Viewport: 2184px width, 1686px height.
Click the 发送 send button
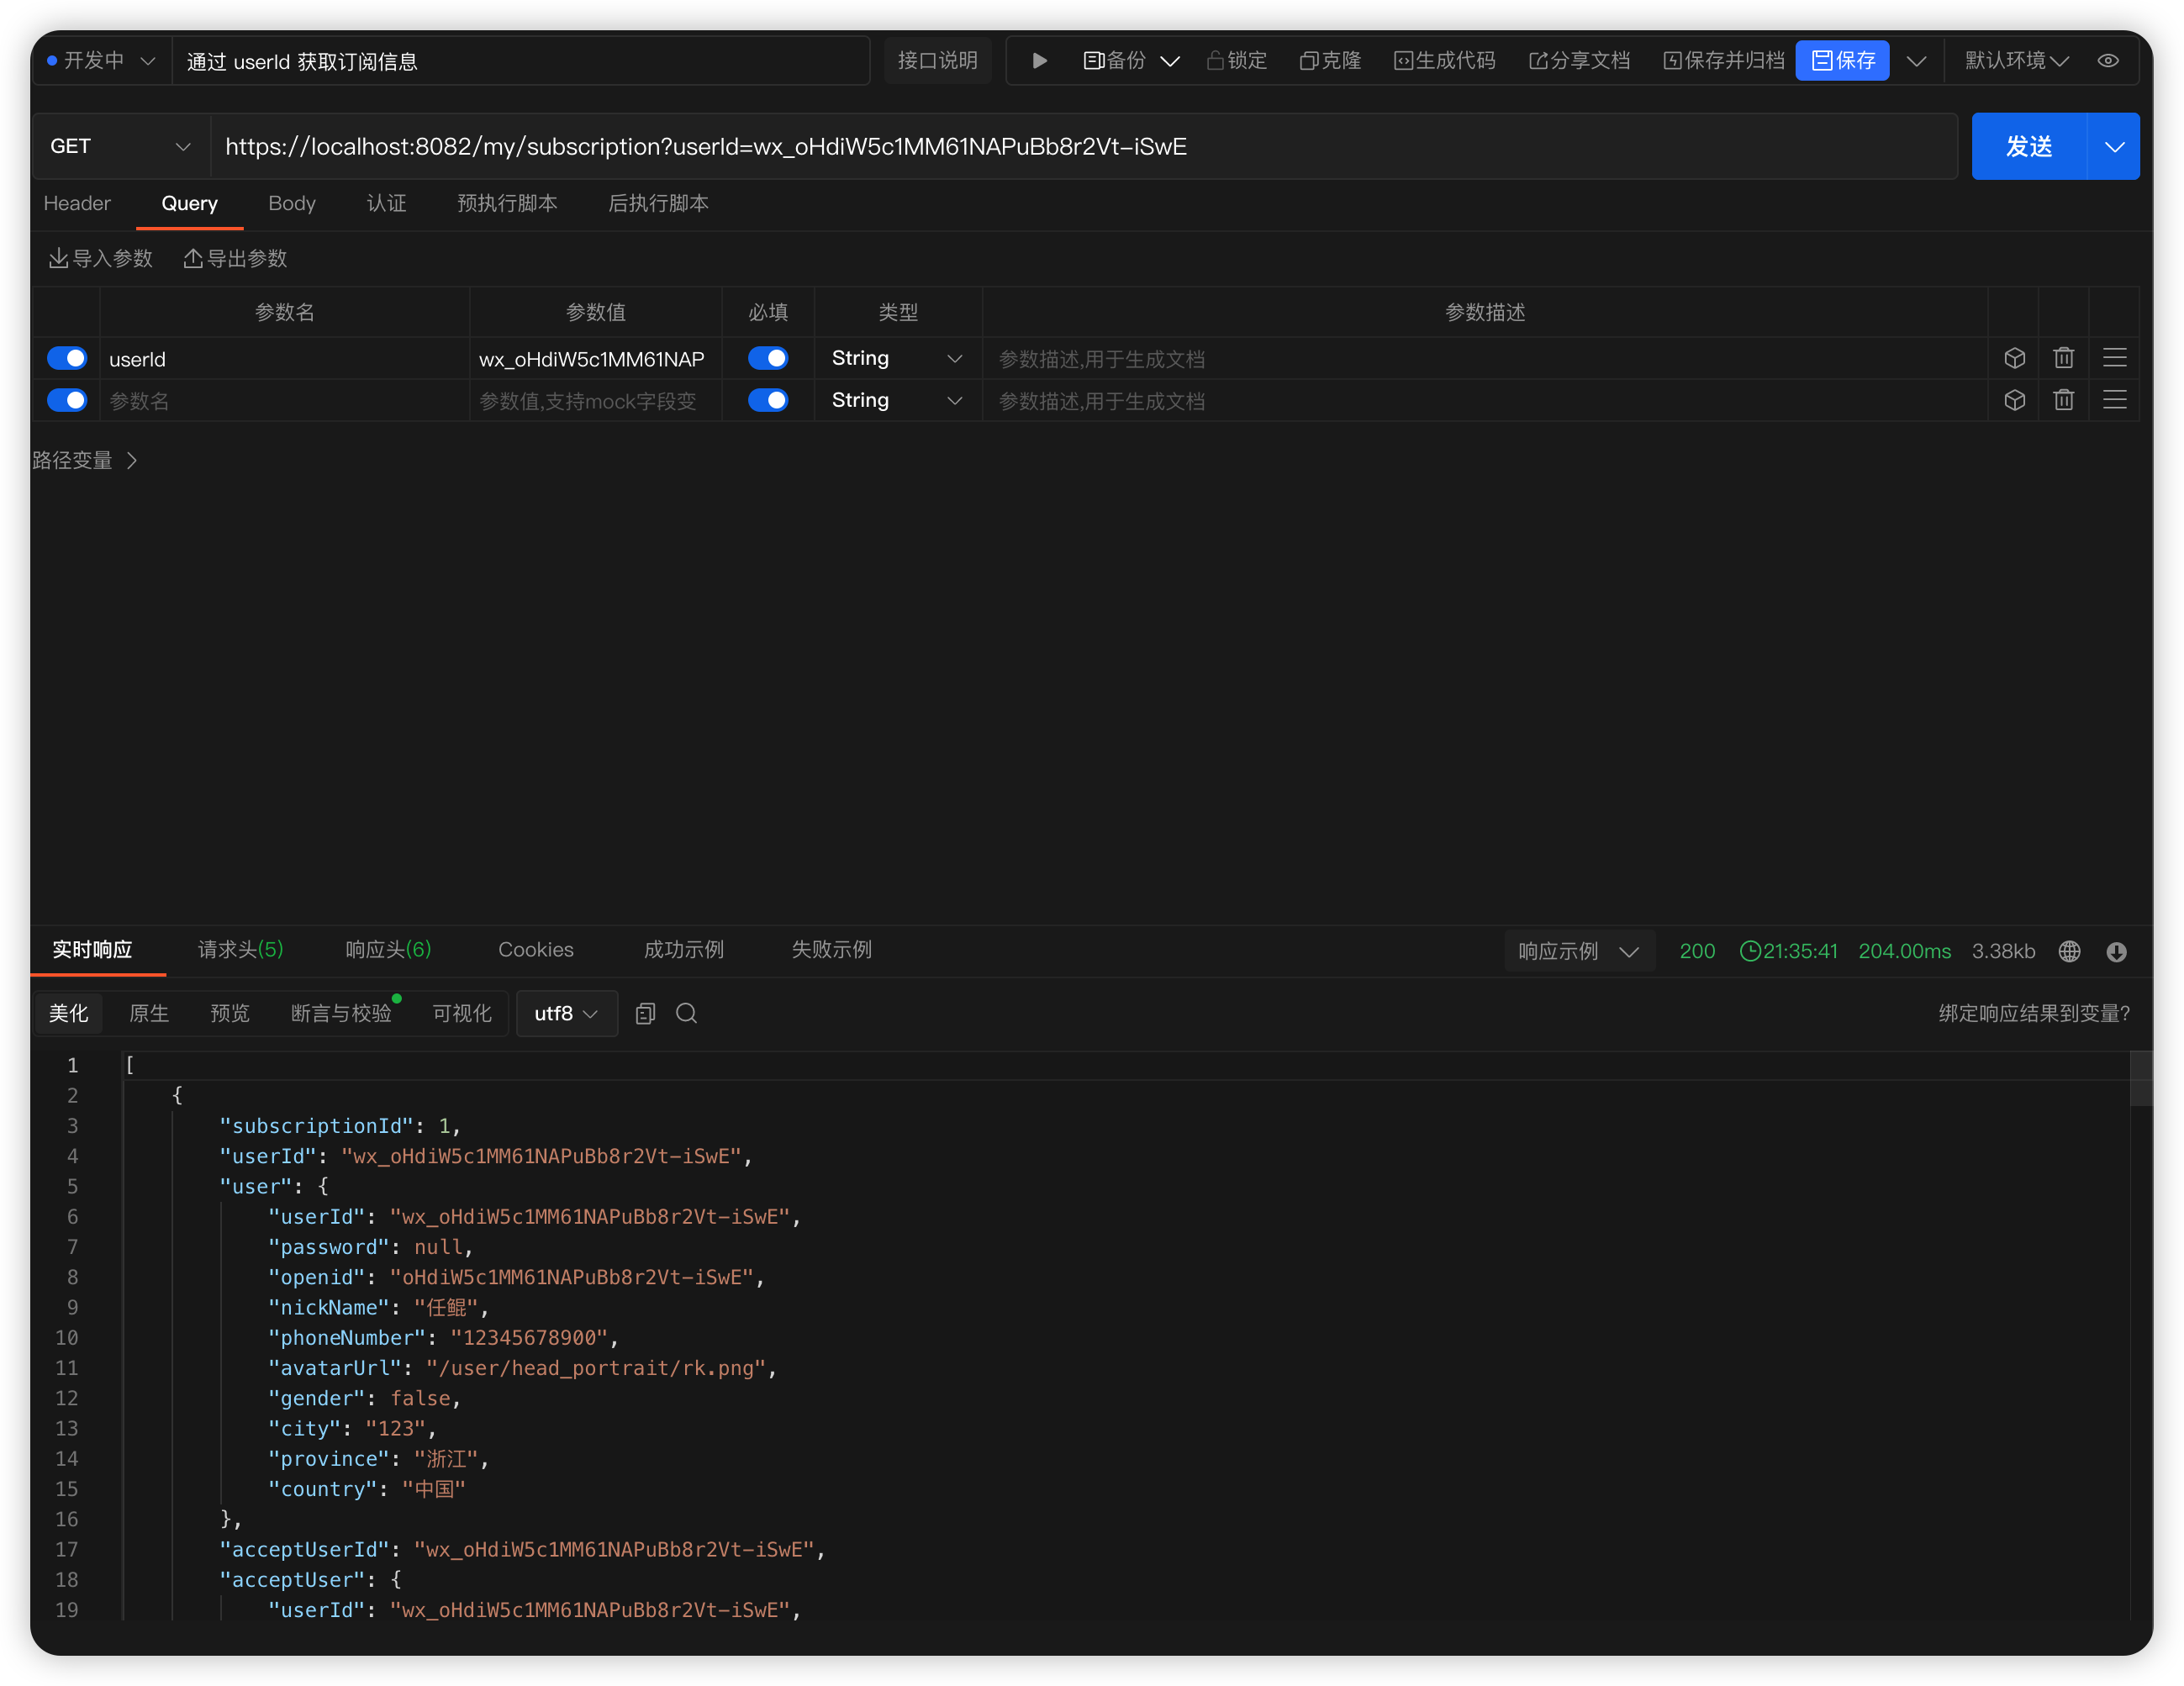[2029, 146]
